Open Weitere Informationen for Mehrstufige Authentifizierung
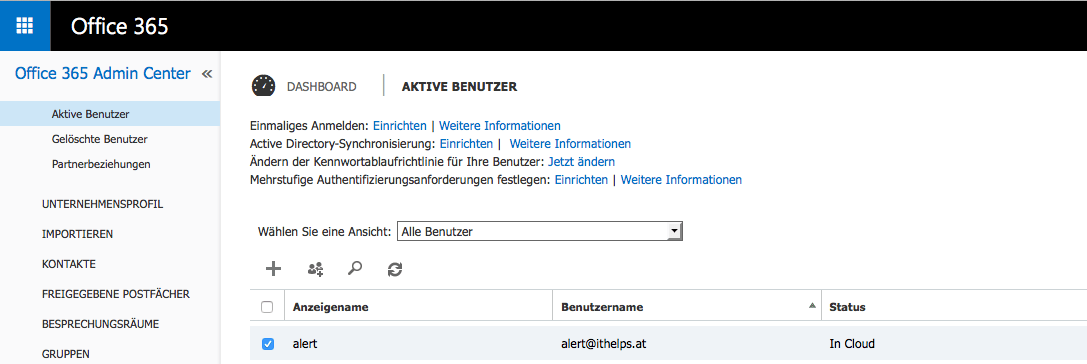The image size is (1087, 364). (681, 180)
